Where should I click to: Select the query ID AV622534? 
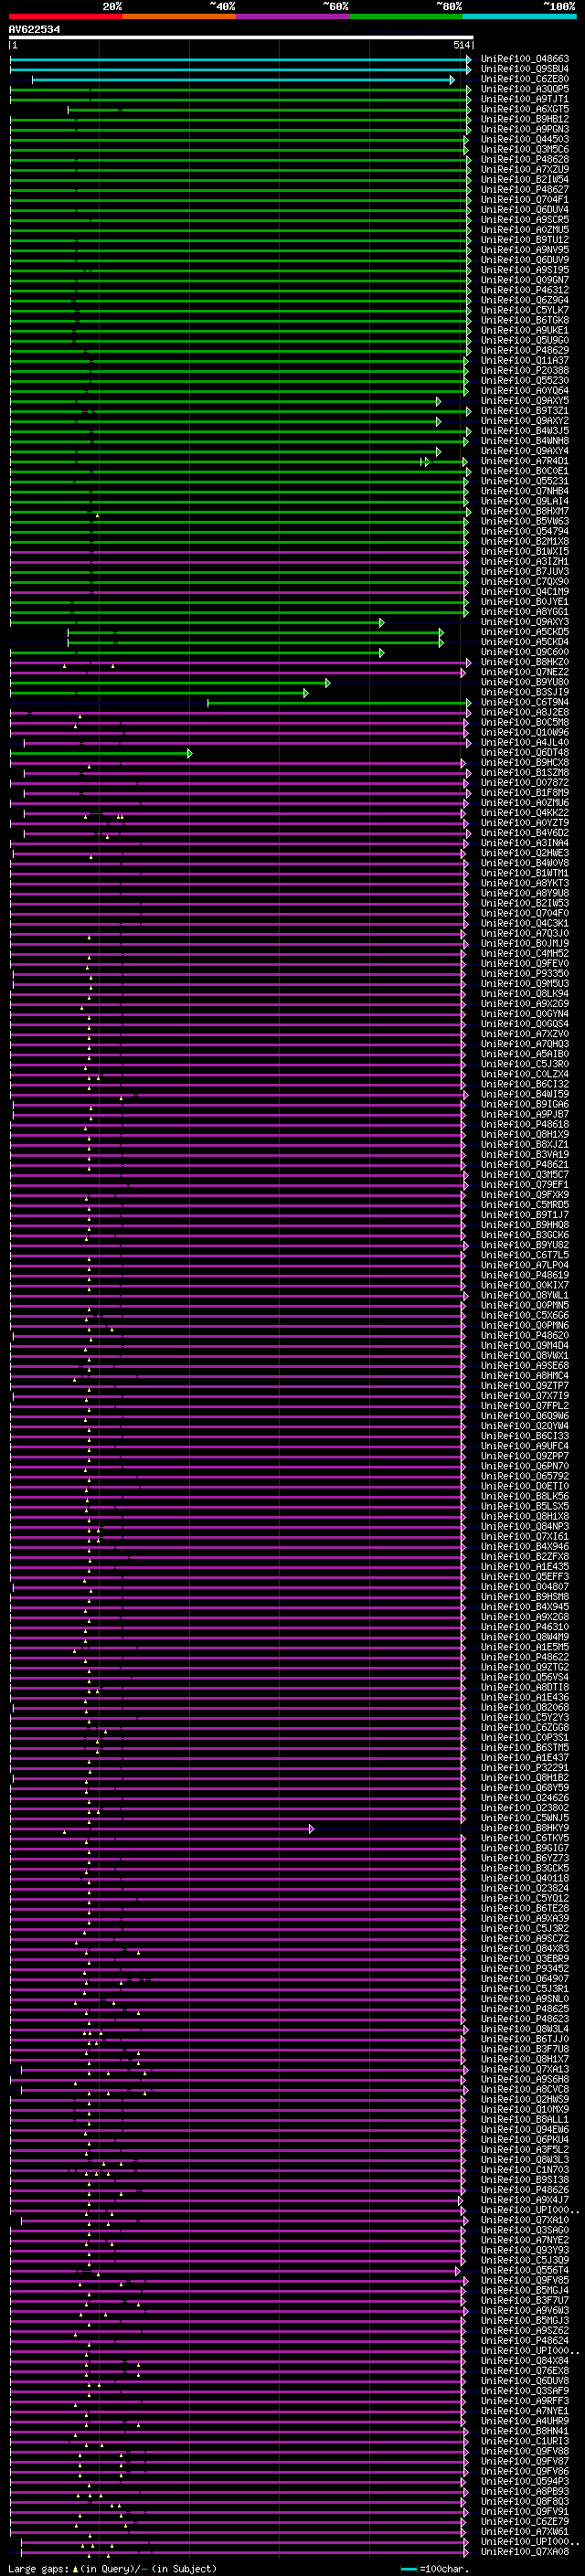tap(34, 29)
